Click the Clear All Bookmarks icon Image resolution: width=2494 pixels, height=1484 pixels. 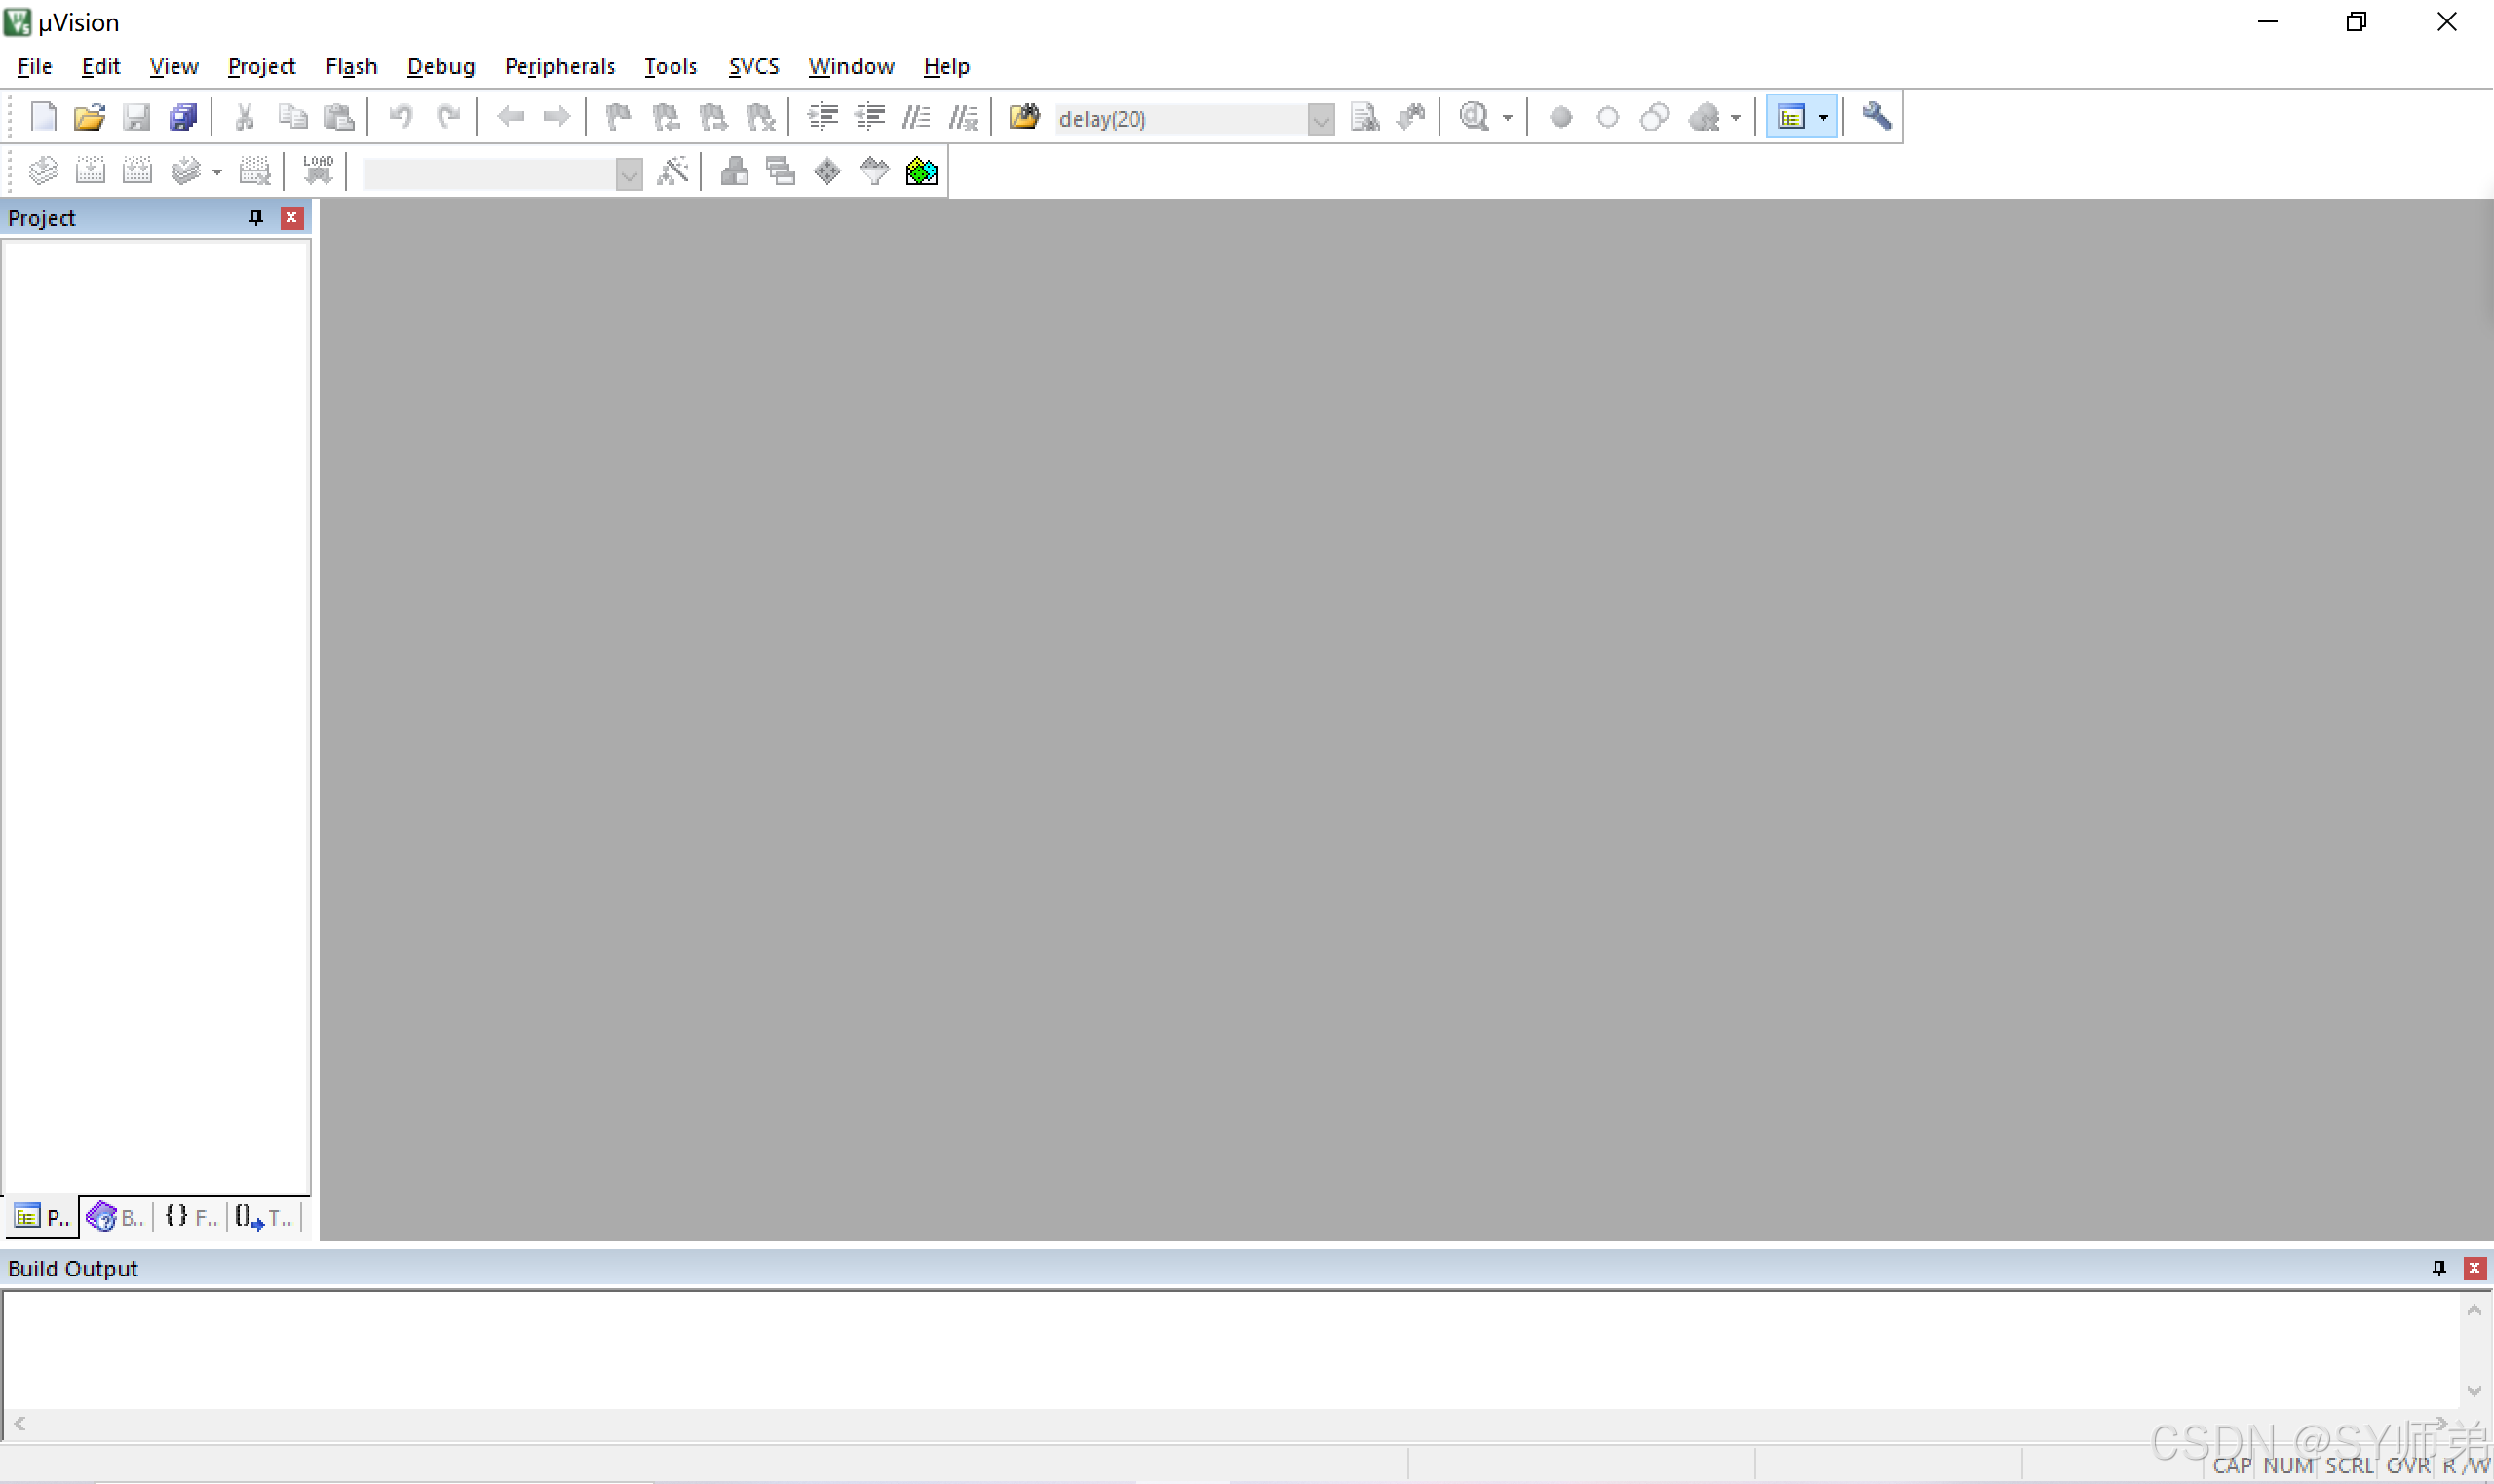click(760, 117)
